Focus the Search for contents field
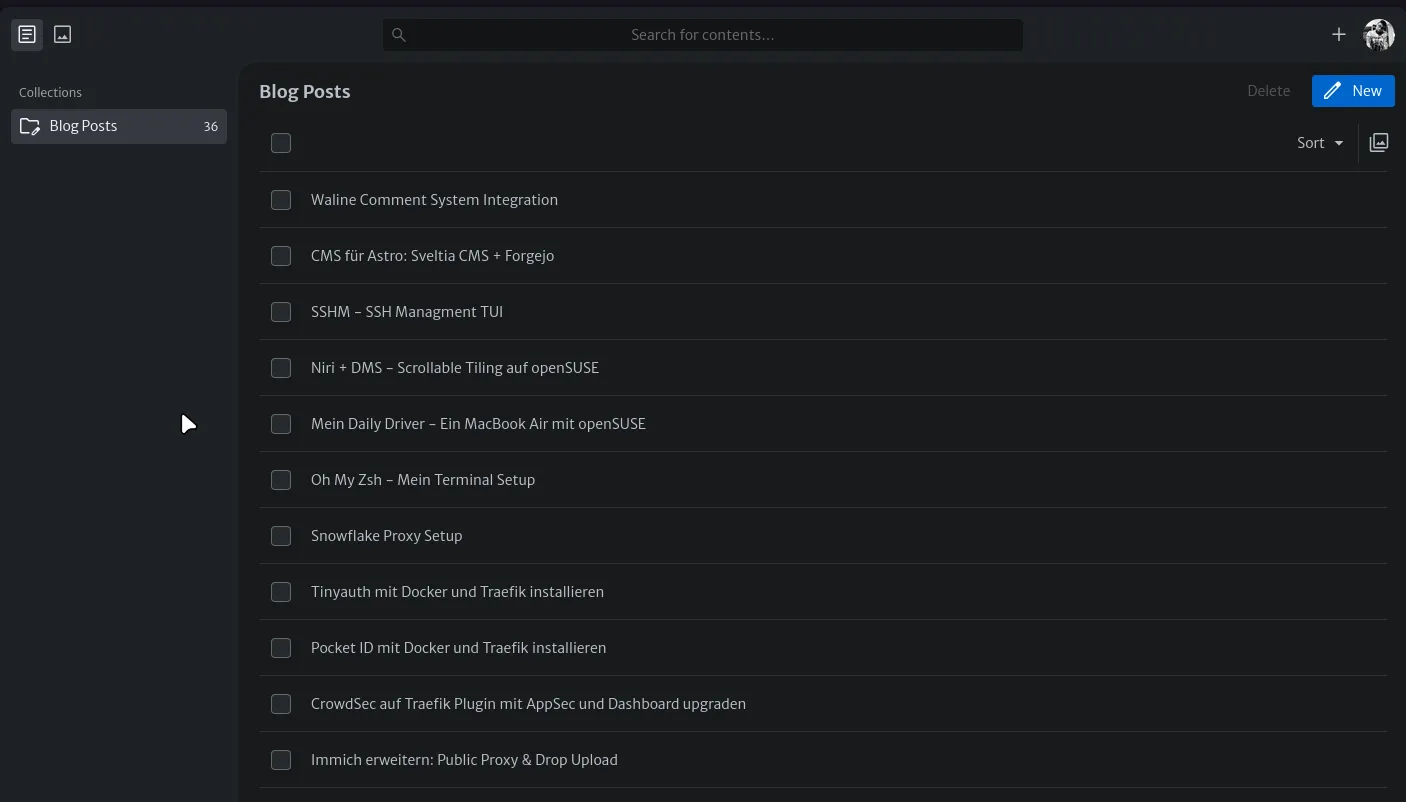 point(702,35)
